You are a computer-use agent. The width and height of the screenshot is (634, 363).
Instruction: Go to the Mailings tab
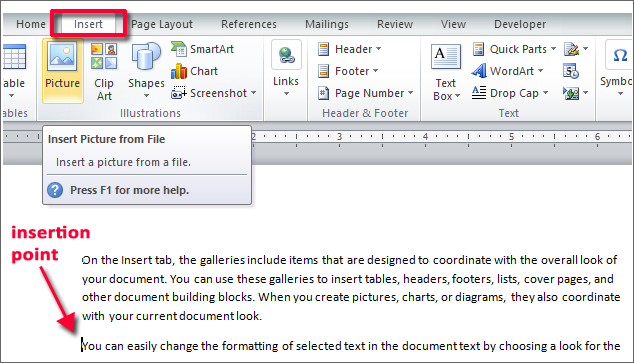coord(327,24)
